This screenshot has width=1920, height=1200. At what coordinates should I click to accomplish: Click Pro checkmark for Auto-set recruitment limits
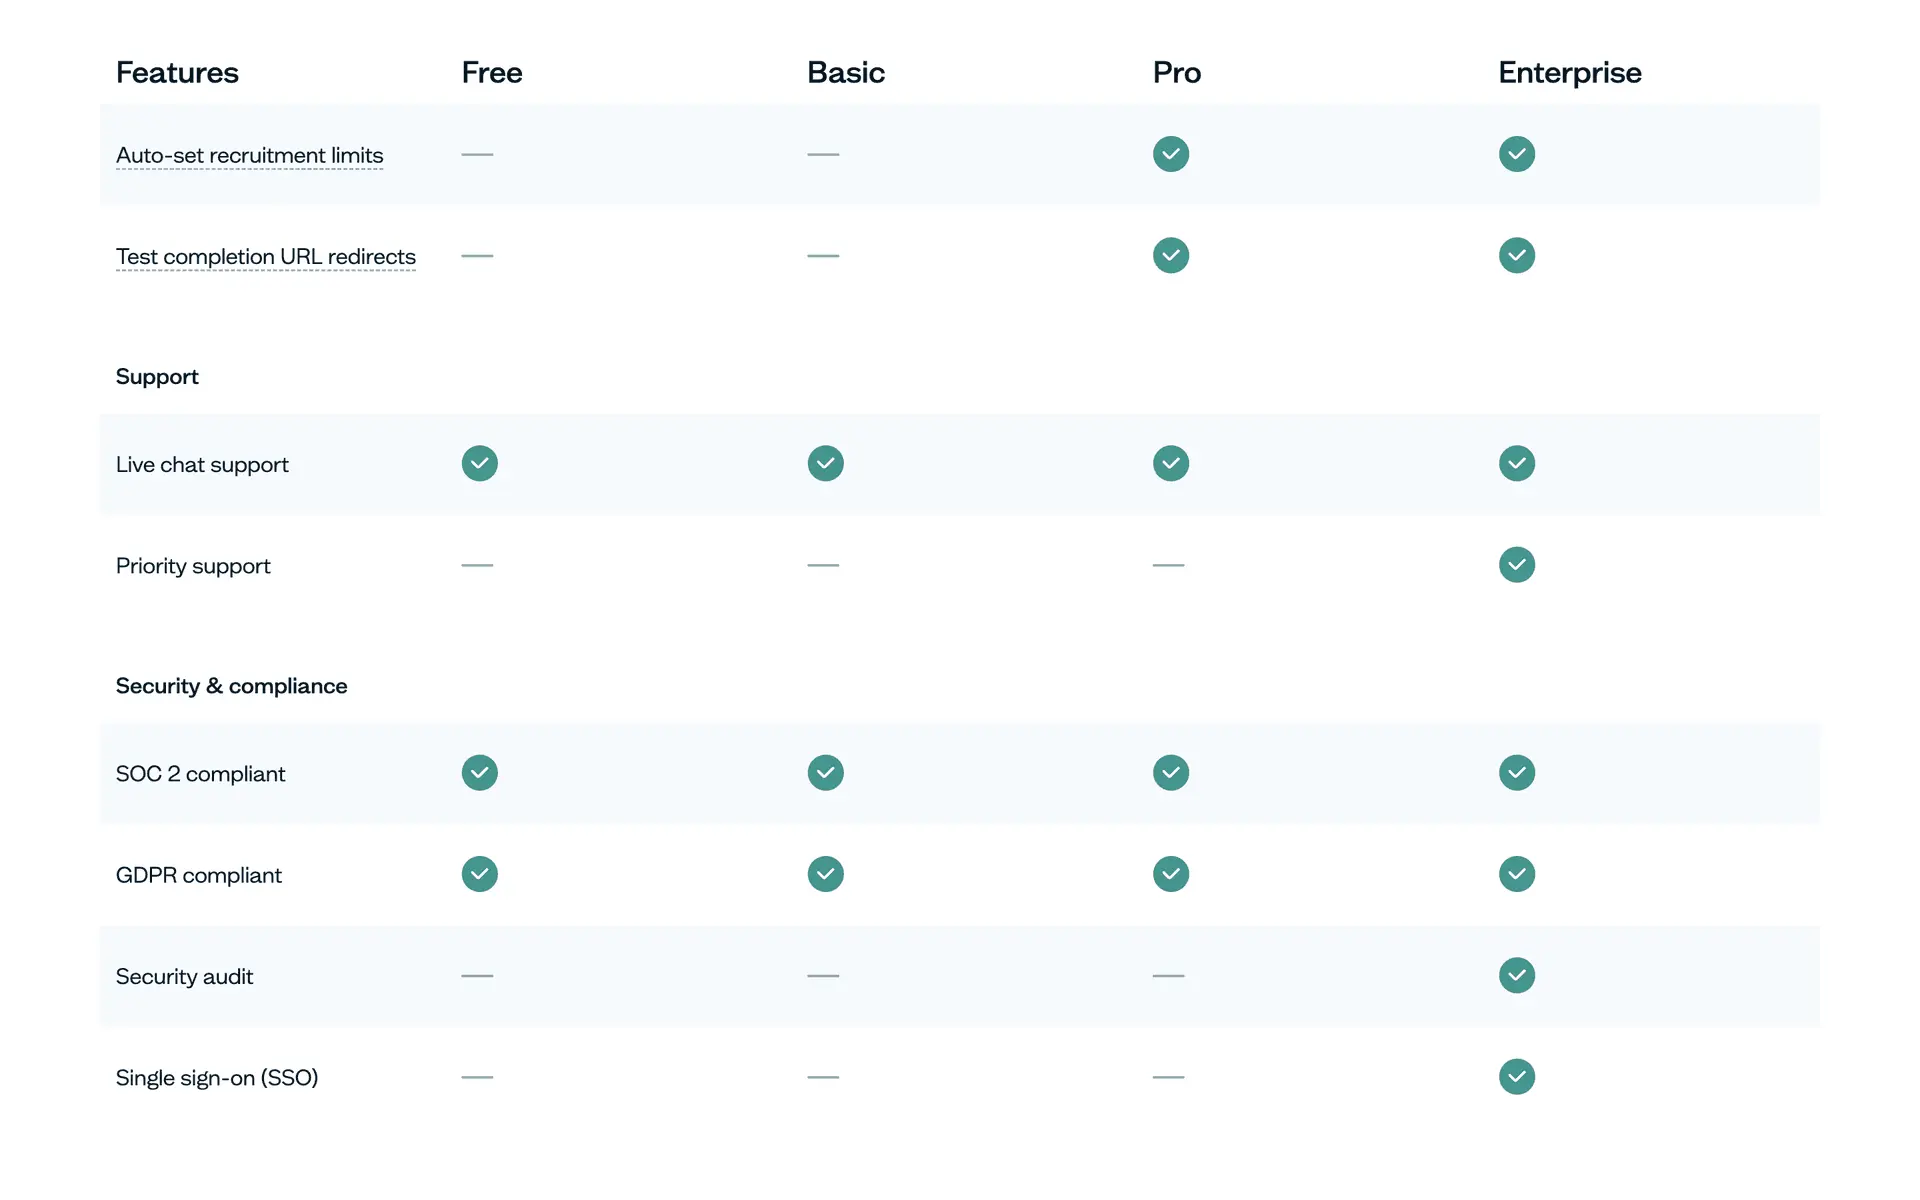[x=1170, y=154]
